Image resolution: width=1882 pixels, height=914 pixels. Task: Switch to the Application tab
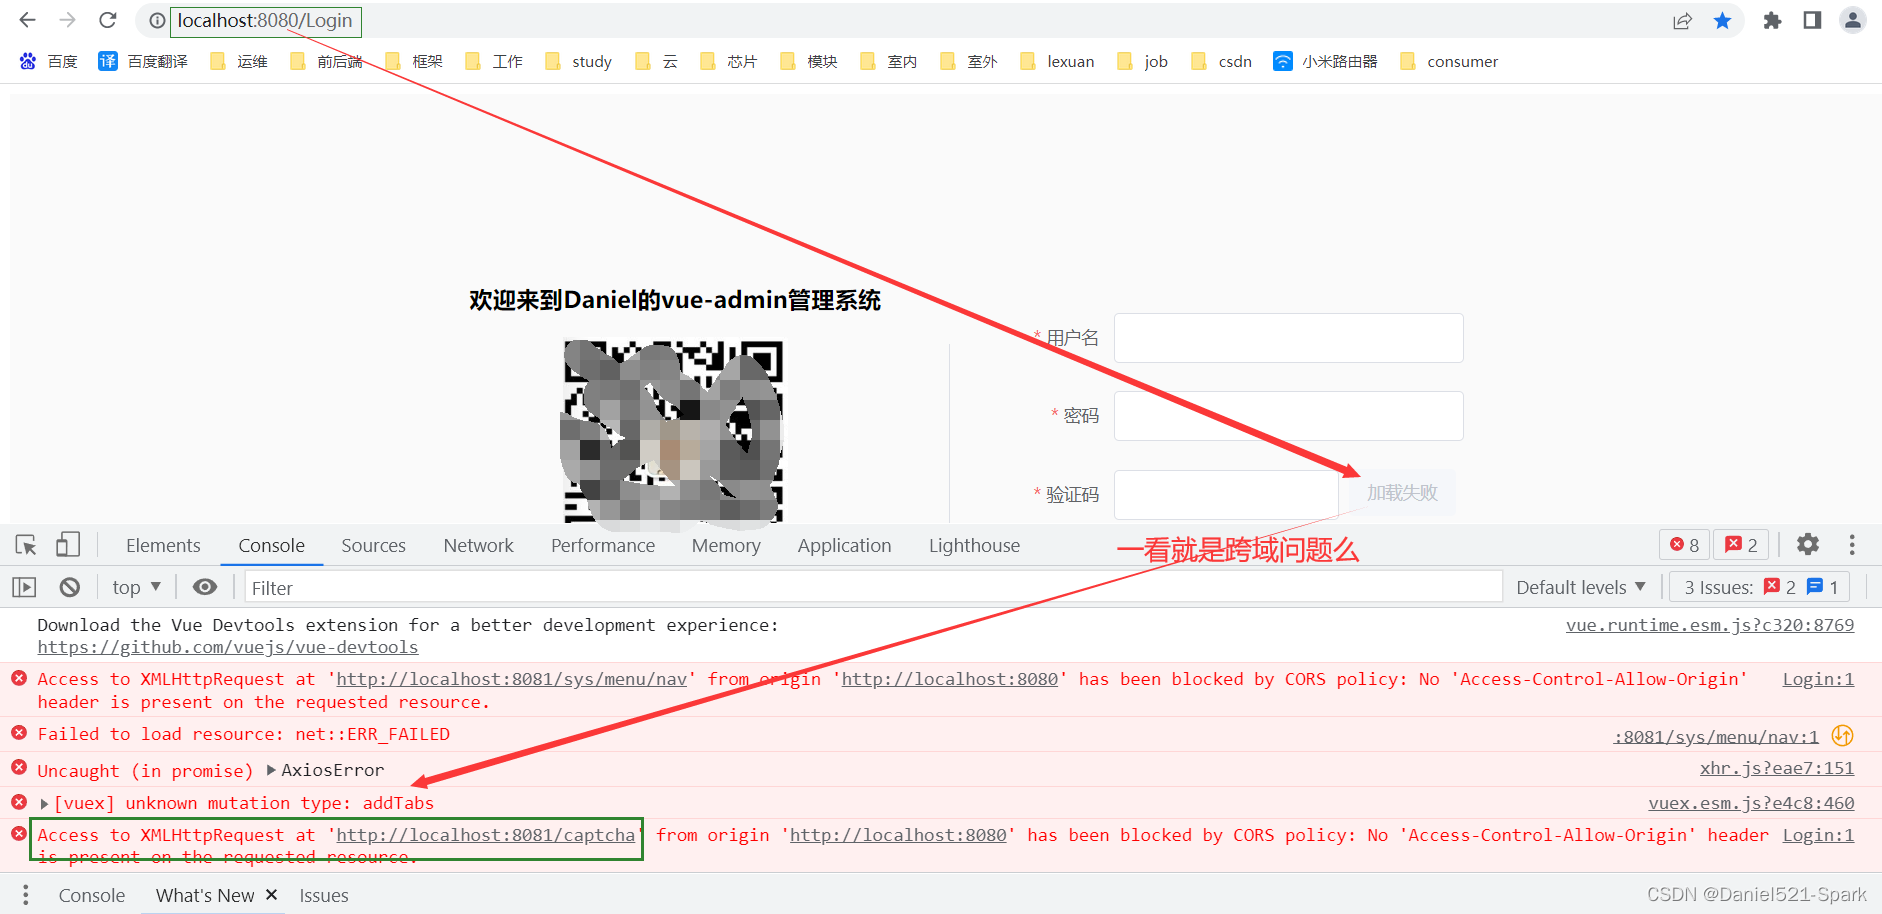pyautogui.click(x=844, y=546)
